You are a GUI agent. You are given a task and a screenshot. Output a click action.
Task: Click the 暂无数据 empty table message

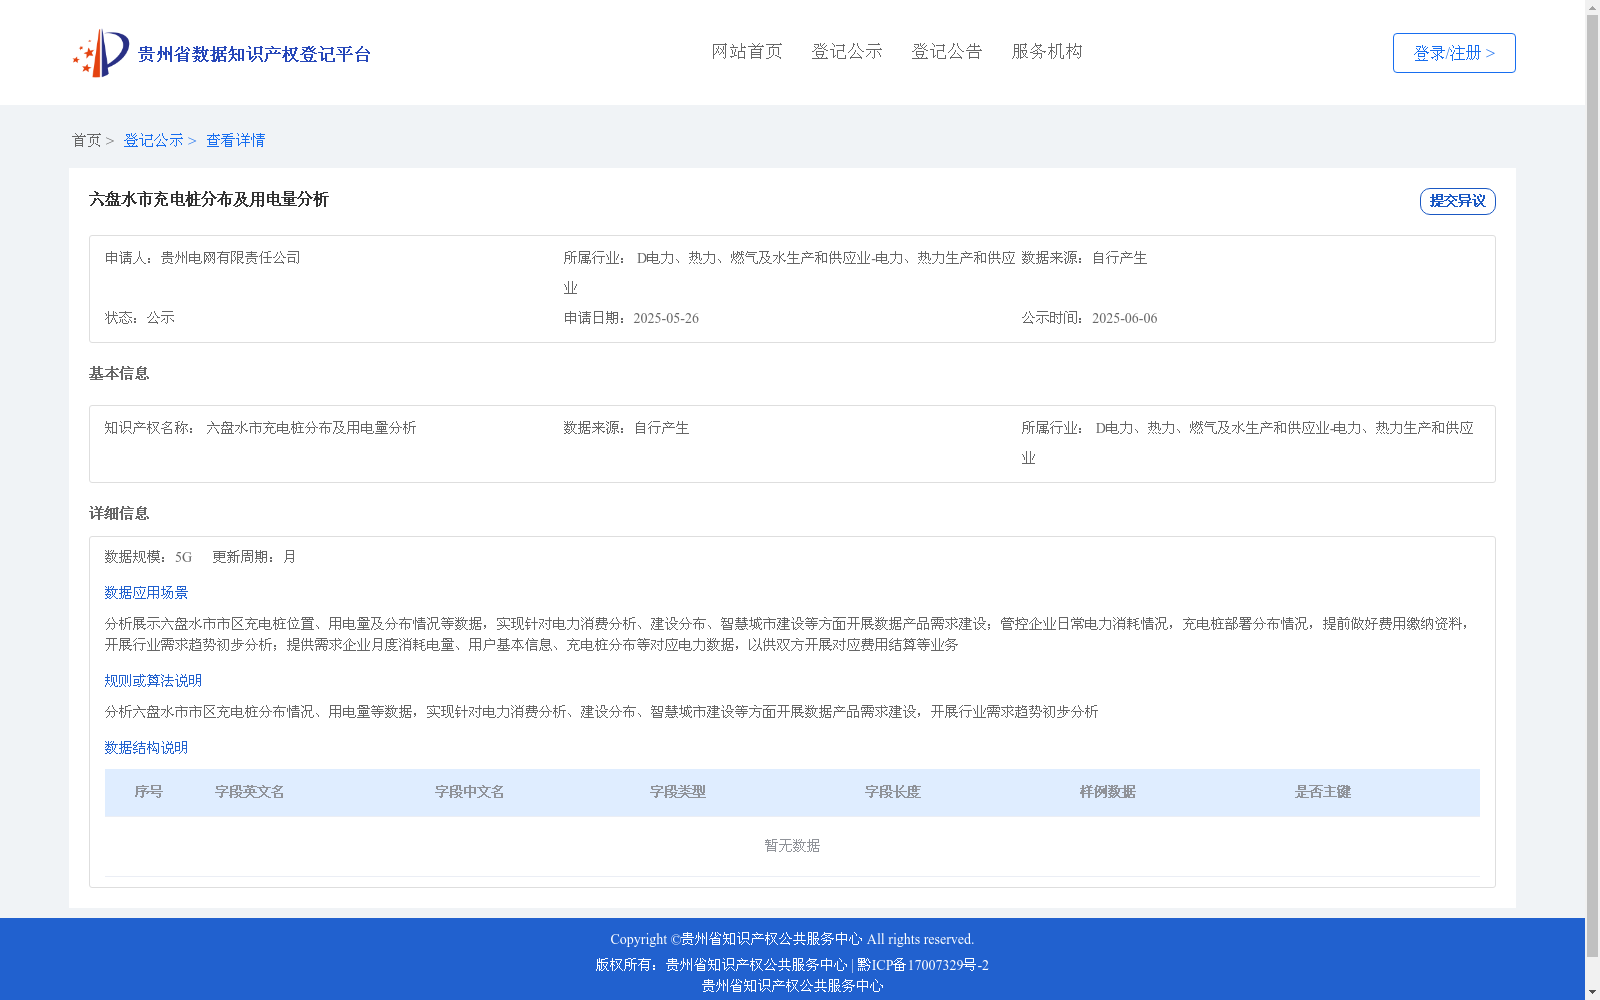point(792,846)
